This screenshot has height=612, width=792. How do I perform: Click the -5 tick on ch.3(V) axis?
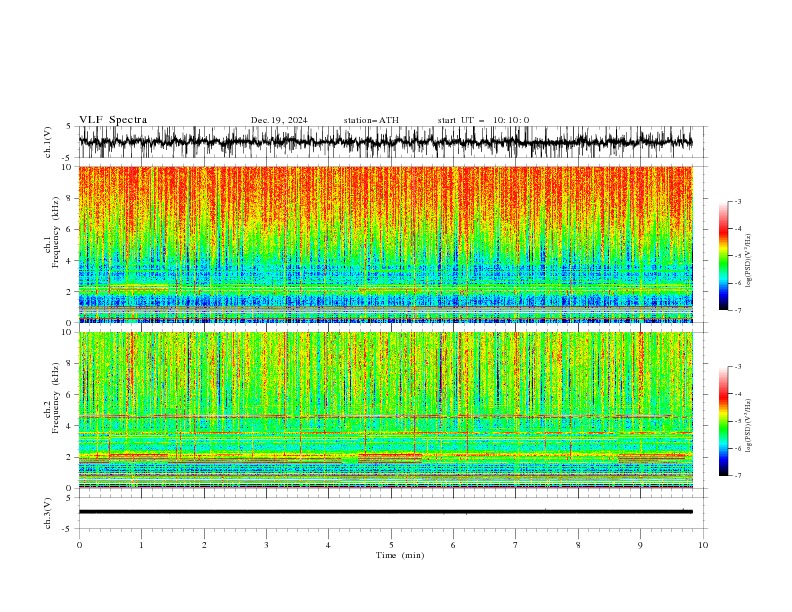coord(67,529)
